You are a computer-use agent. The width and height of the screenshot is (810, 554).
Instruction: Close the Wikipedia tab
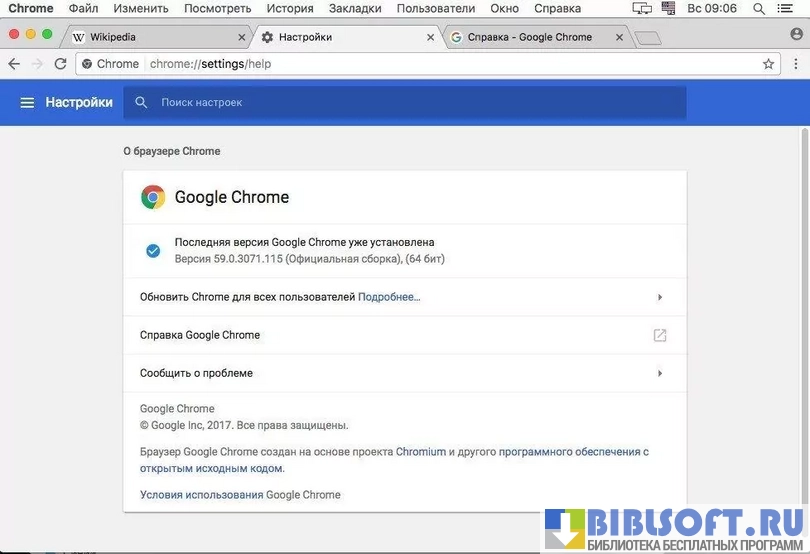point(241,38)
